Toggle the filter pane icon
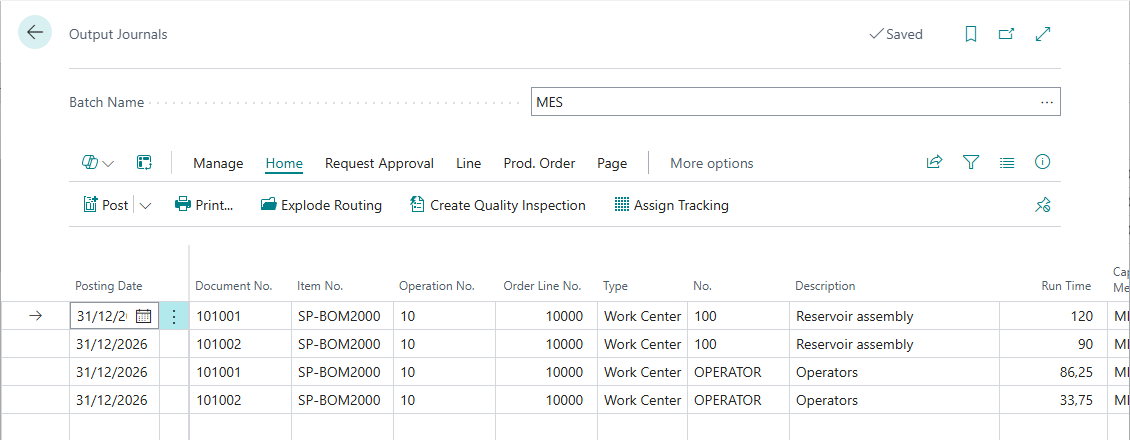This screenshot has width=1130, height=440. click(971, 163)
